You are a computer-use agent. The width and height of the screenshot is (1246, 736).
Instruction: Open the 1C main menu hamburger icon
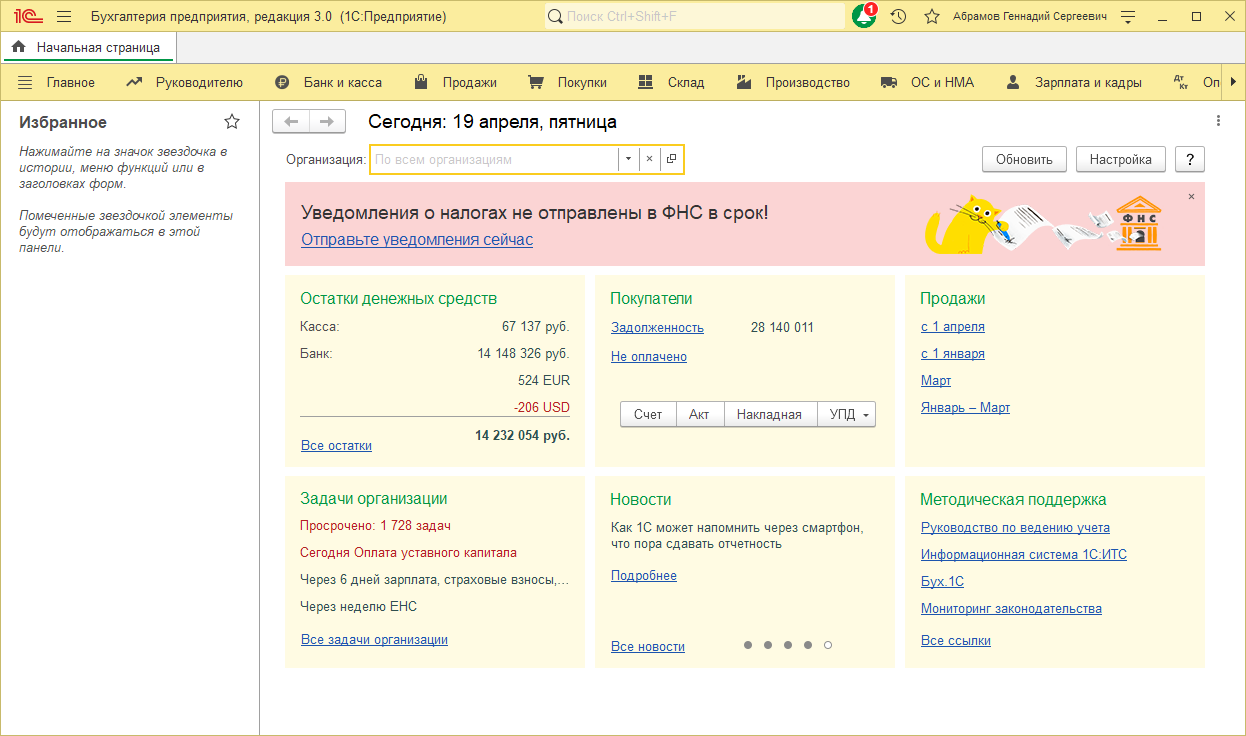click(64, 17)
